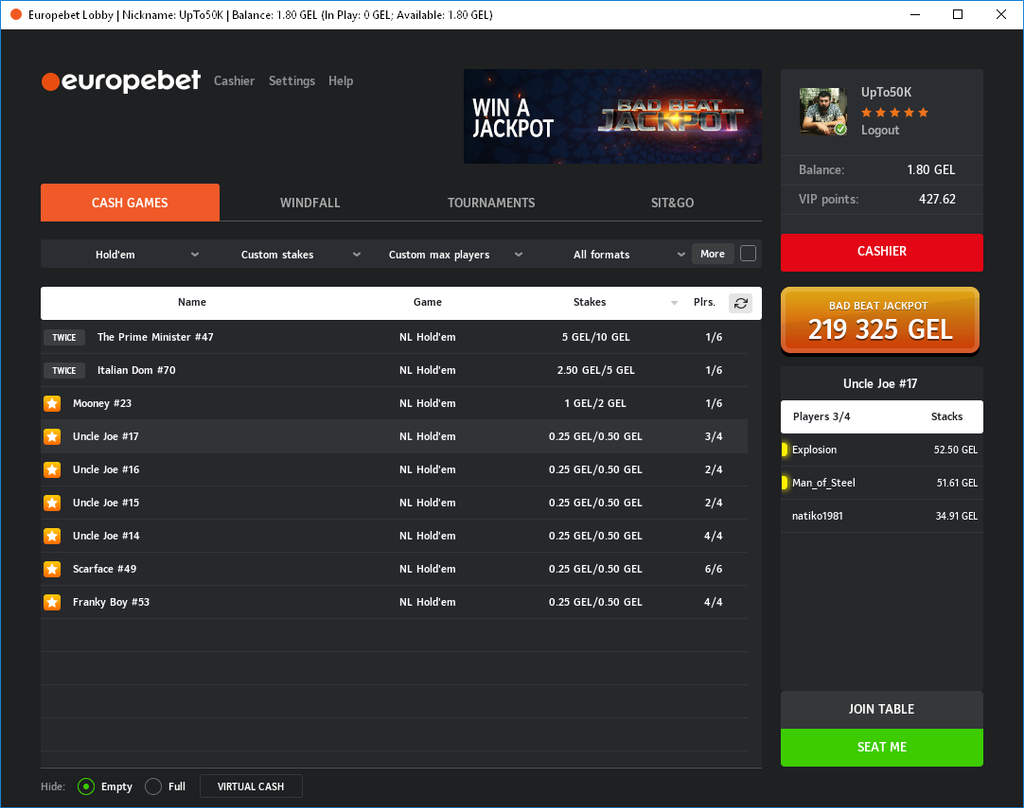
Task: Click the UpTo50K profile avatar
Action: (x=823, y=111)
